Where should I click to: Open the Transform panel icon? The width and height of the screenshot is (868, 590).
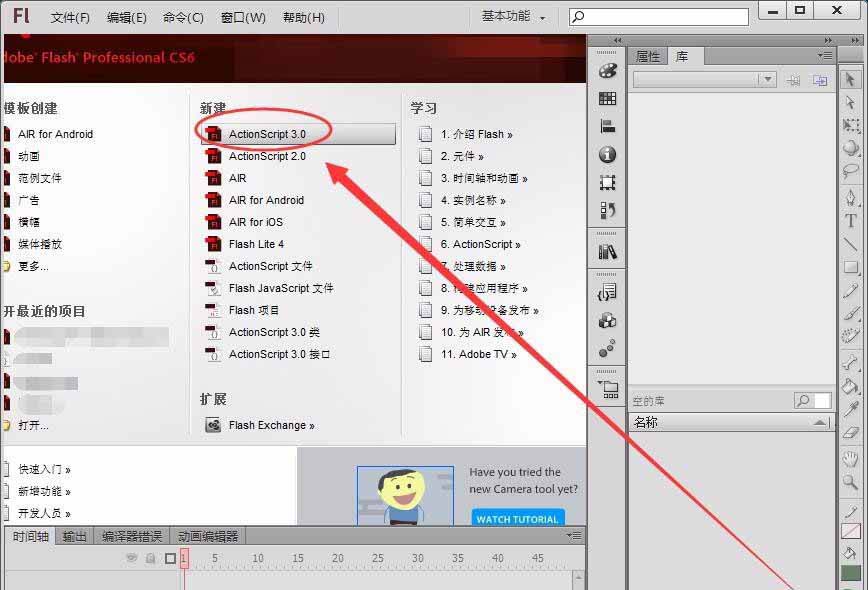(607, 182)
